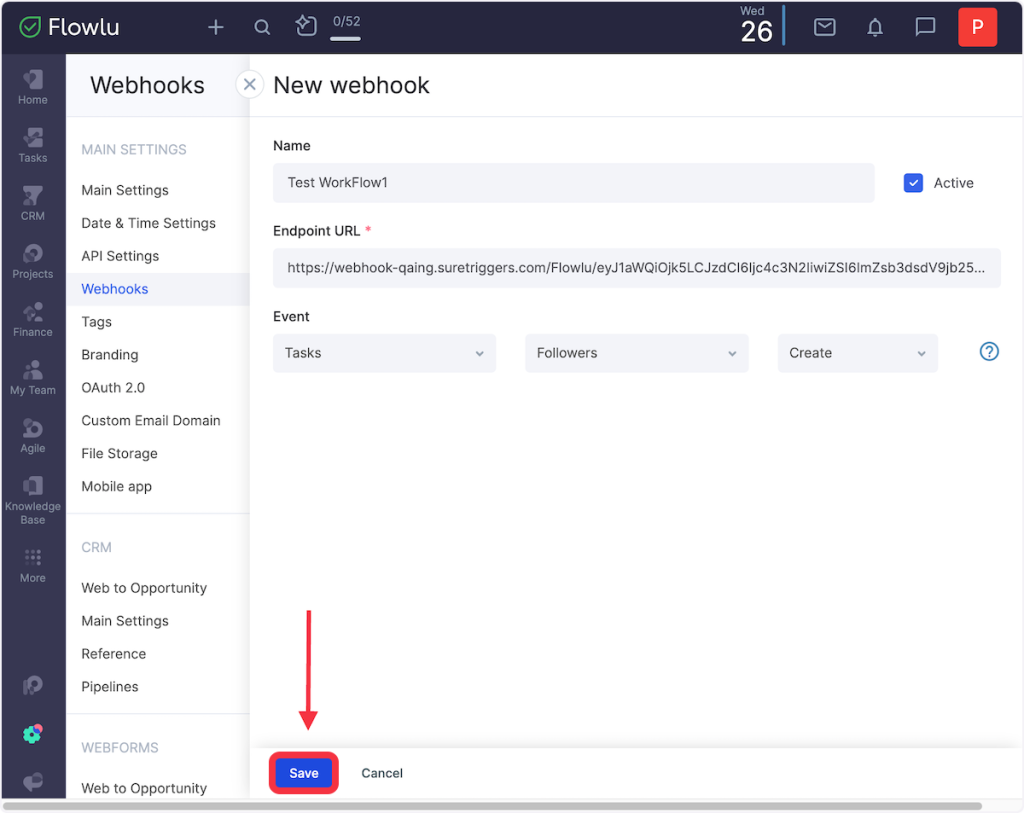Go to Projects in sidebar
The height and width of the screenshot is (813, 1024).
coord(33,261)
